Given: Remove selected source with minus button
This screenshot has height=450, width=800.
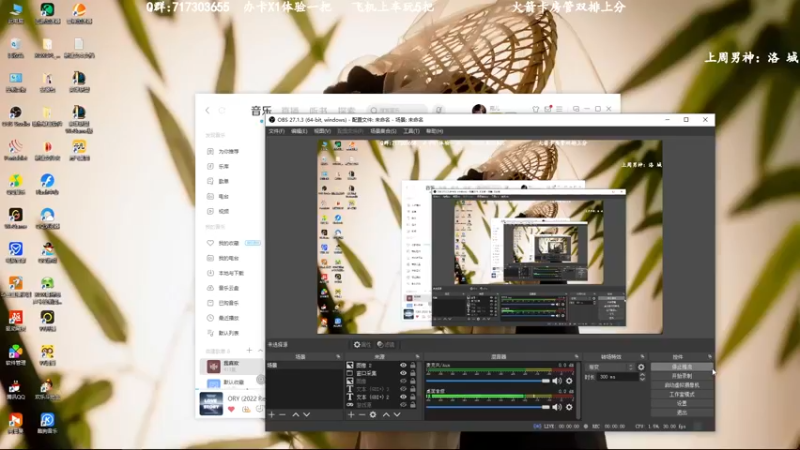Looking at the screenshot, I should [362, 415].
